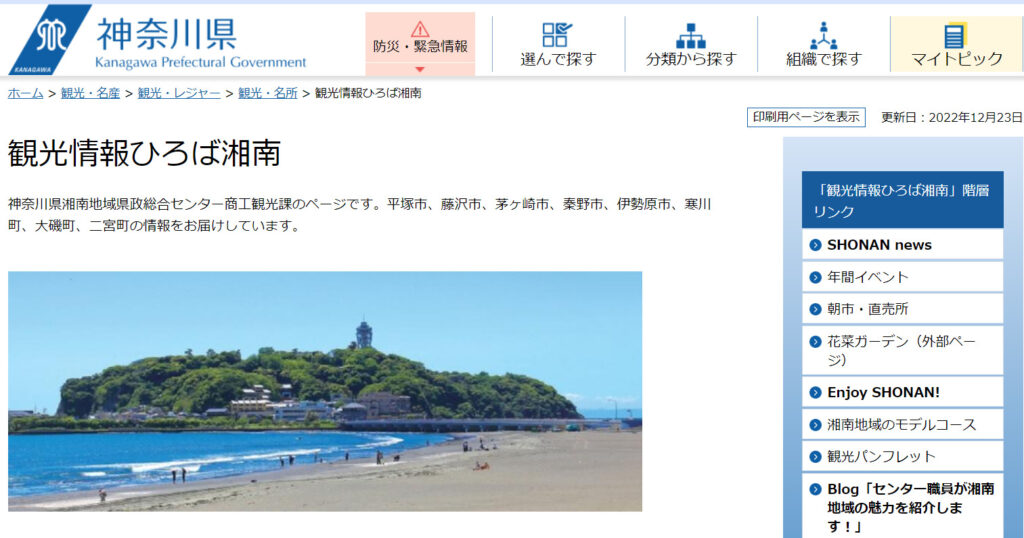Click the 分類から探す hierarchy icon
The width and height of the screenshot is (1024, 538).
point(691,35)
